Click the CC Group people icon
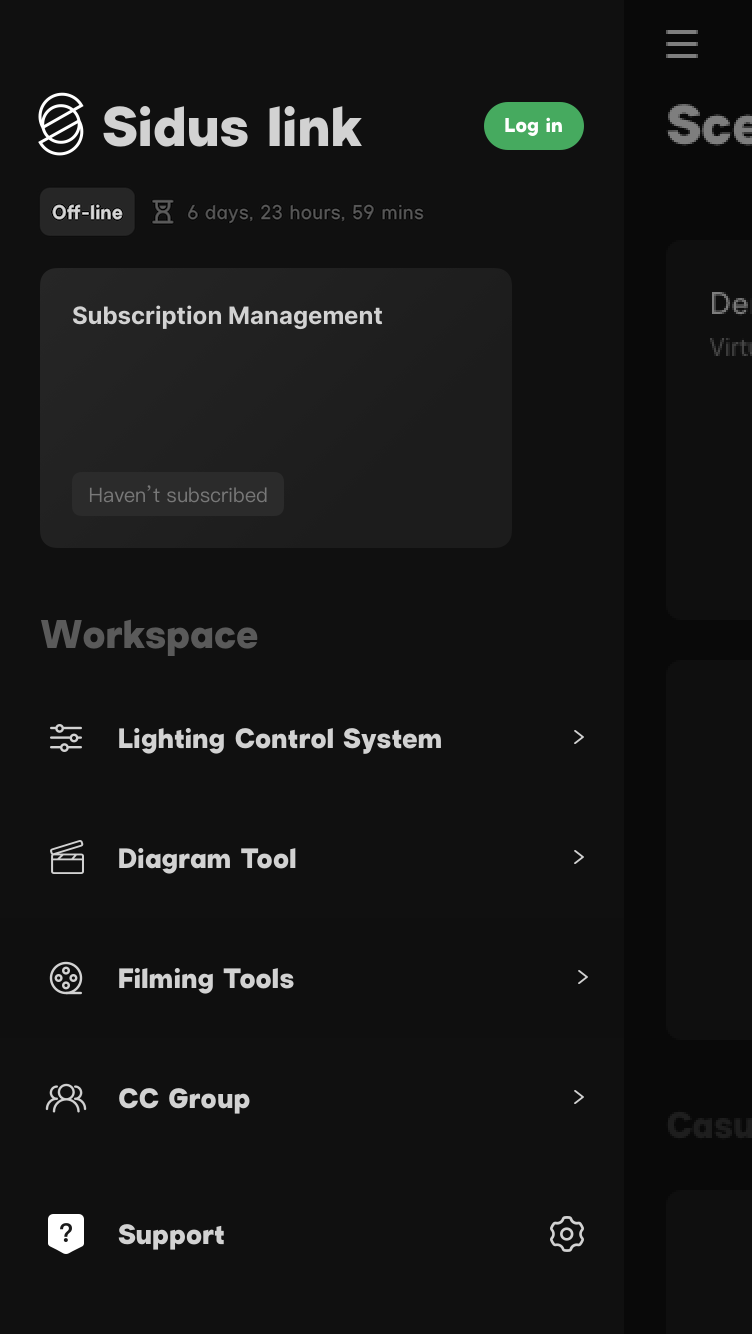Viewport: 752px width, 1334px height. tap(66, 1098)
